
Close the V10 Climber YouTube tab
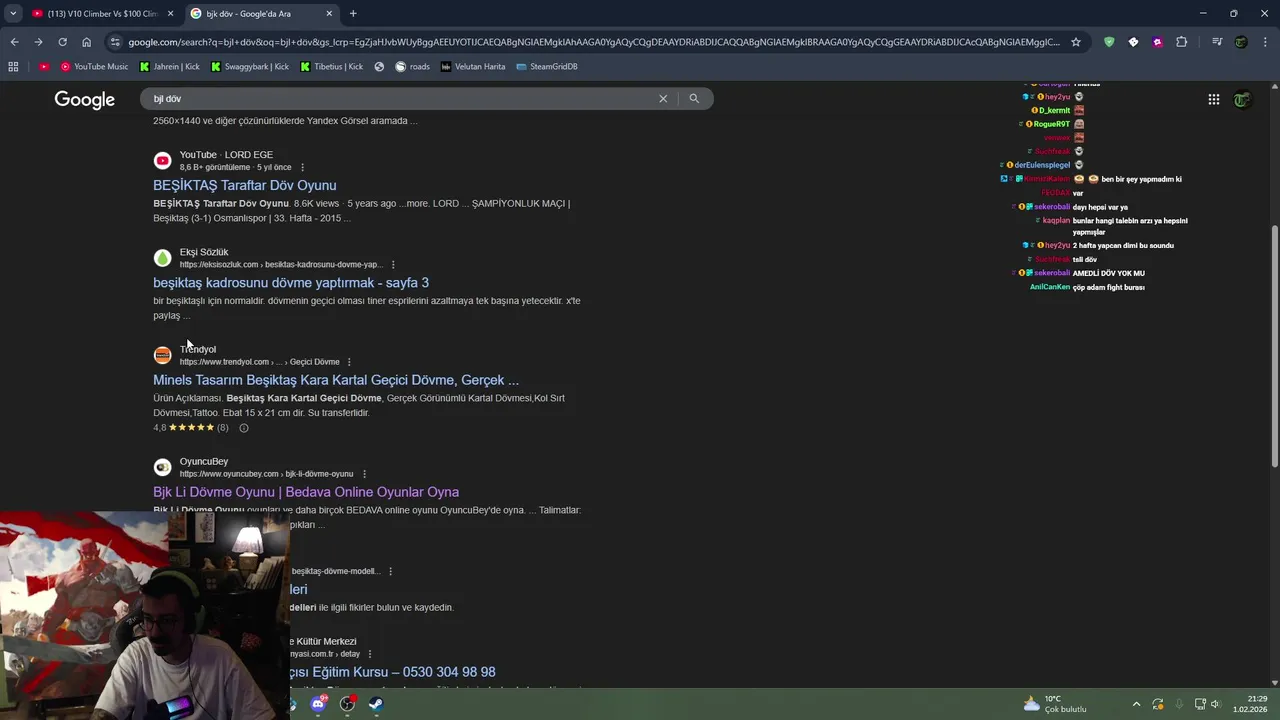pyautogui.click(x=170, y=13)
